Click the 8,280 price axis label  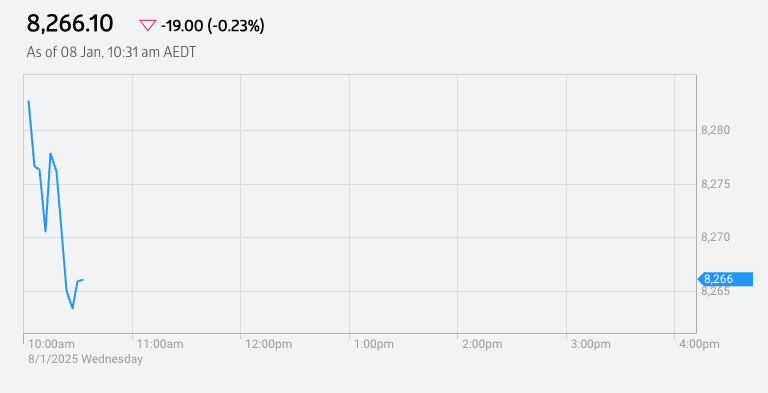(716, 130)
